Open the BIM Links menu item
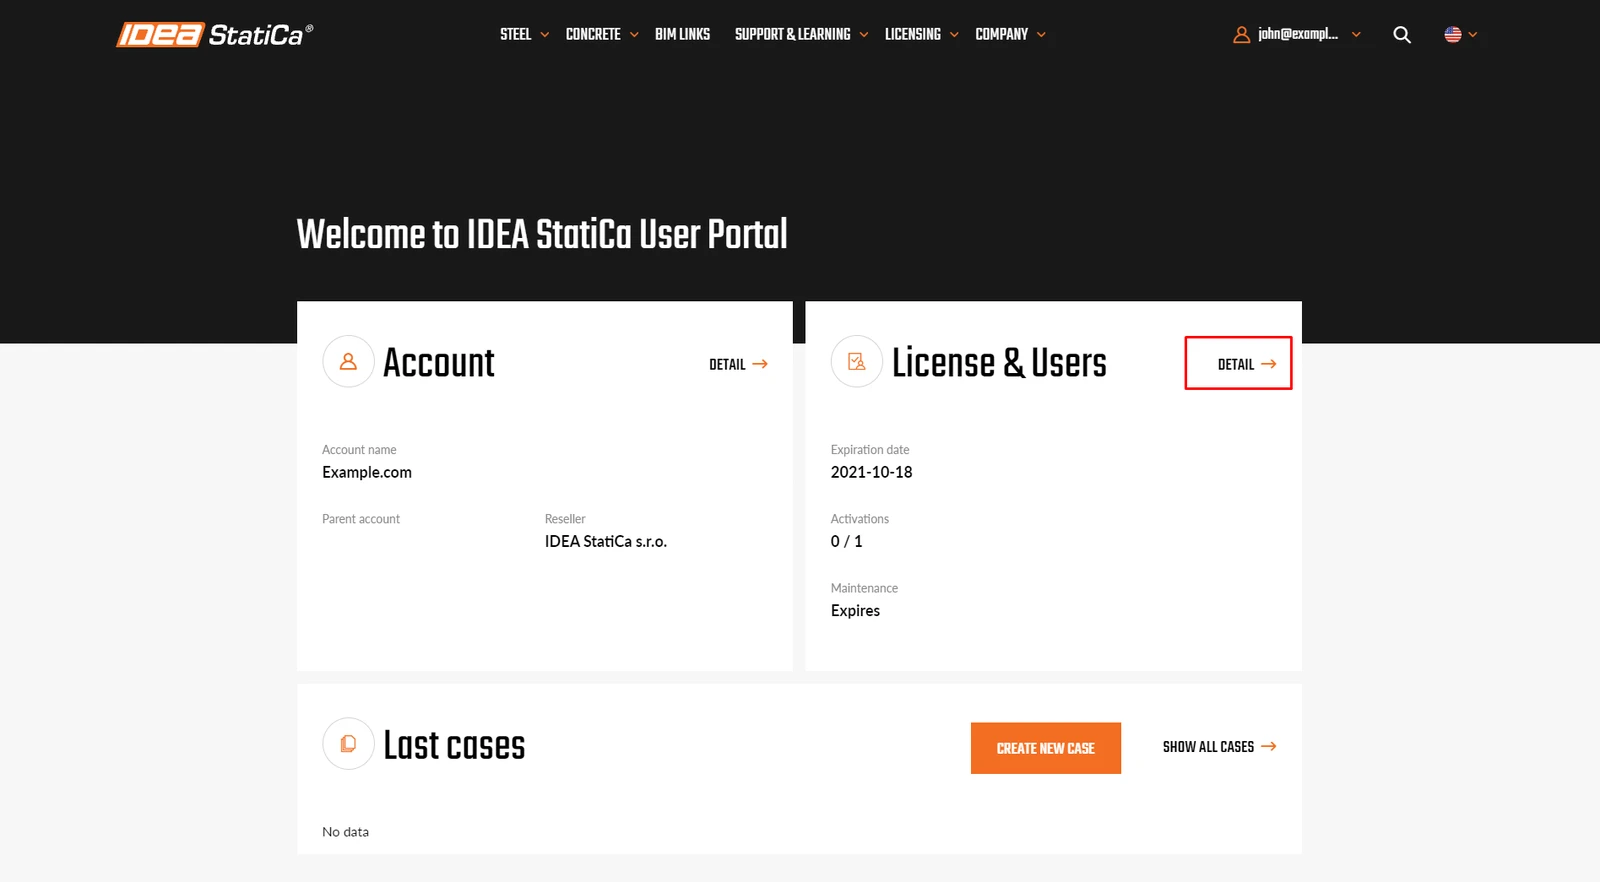 [682, 35]
